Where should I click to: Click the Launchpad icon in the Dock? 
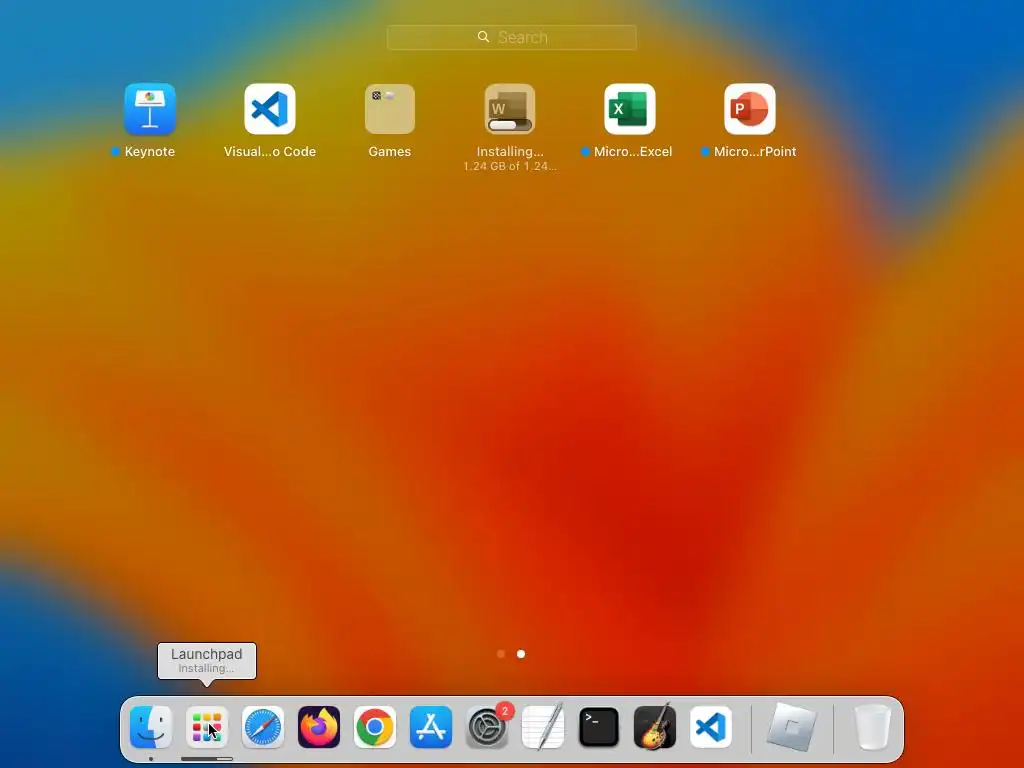pyautogui.click(x=207, y=727)
